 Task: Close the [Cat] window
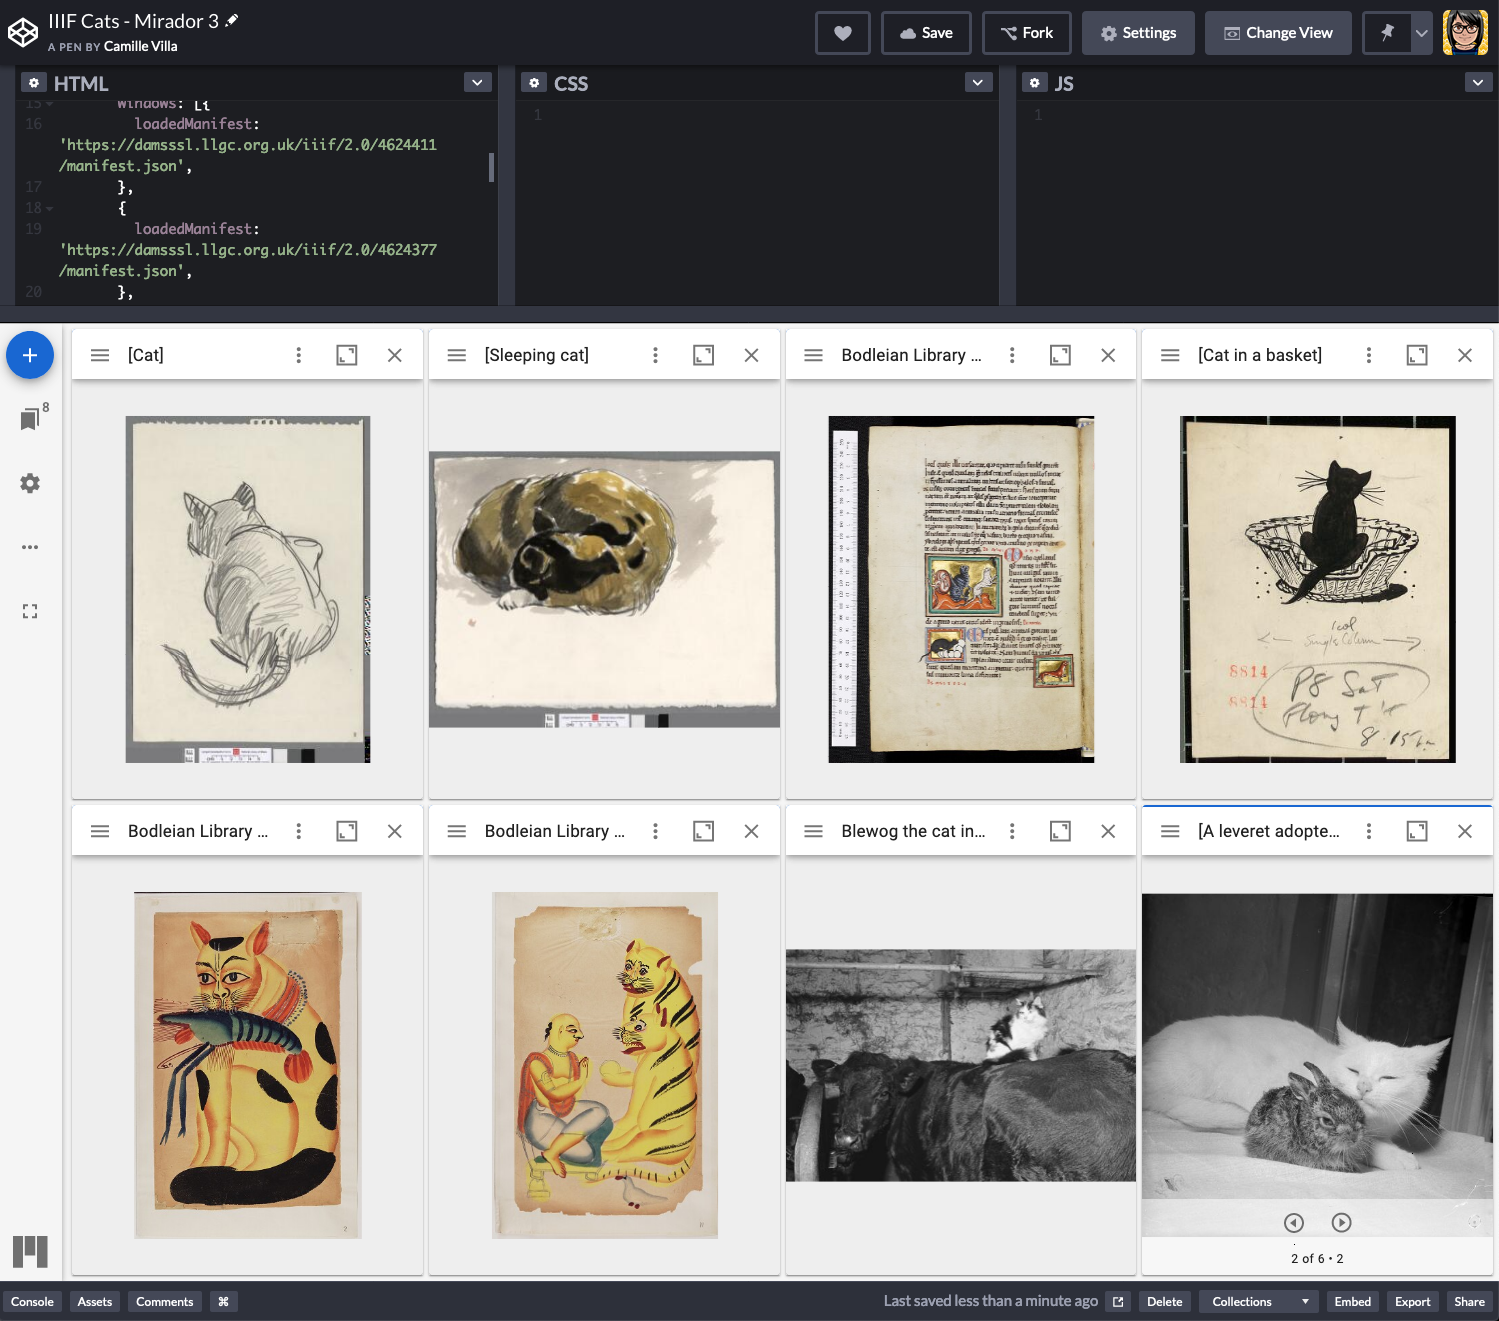[395, 355]
